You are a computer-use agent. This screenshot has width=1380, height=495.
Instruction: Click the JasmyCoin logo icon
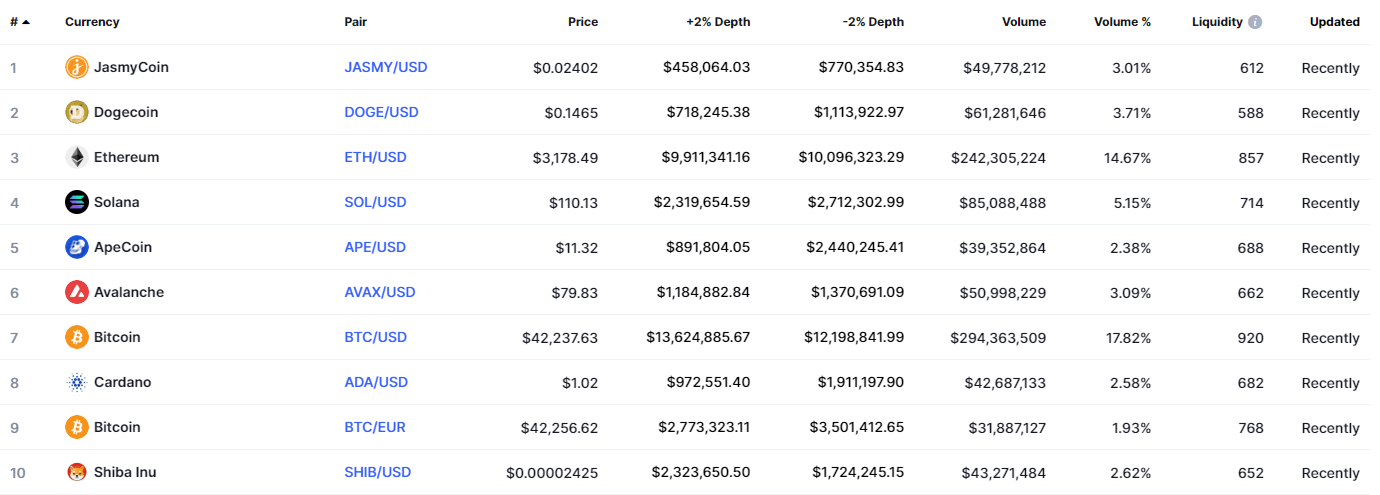pyautogui.click(x=76, y=67)
